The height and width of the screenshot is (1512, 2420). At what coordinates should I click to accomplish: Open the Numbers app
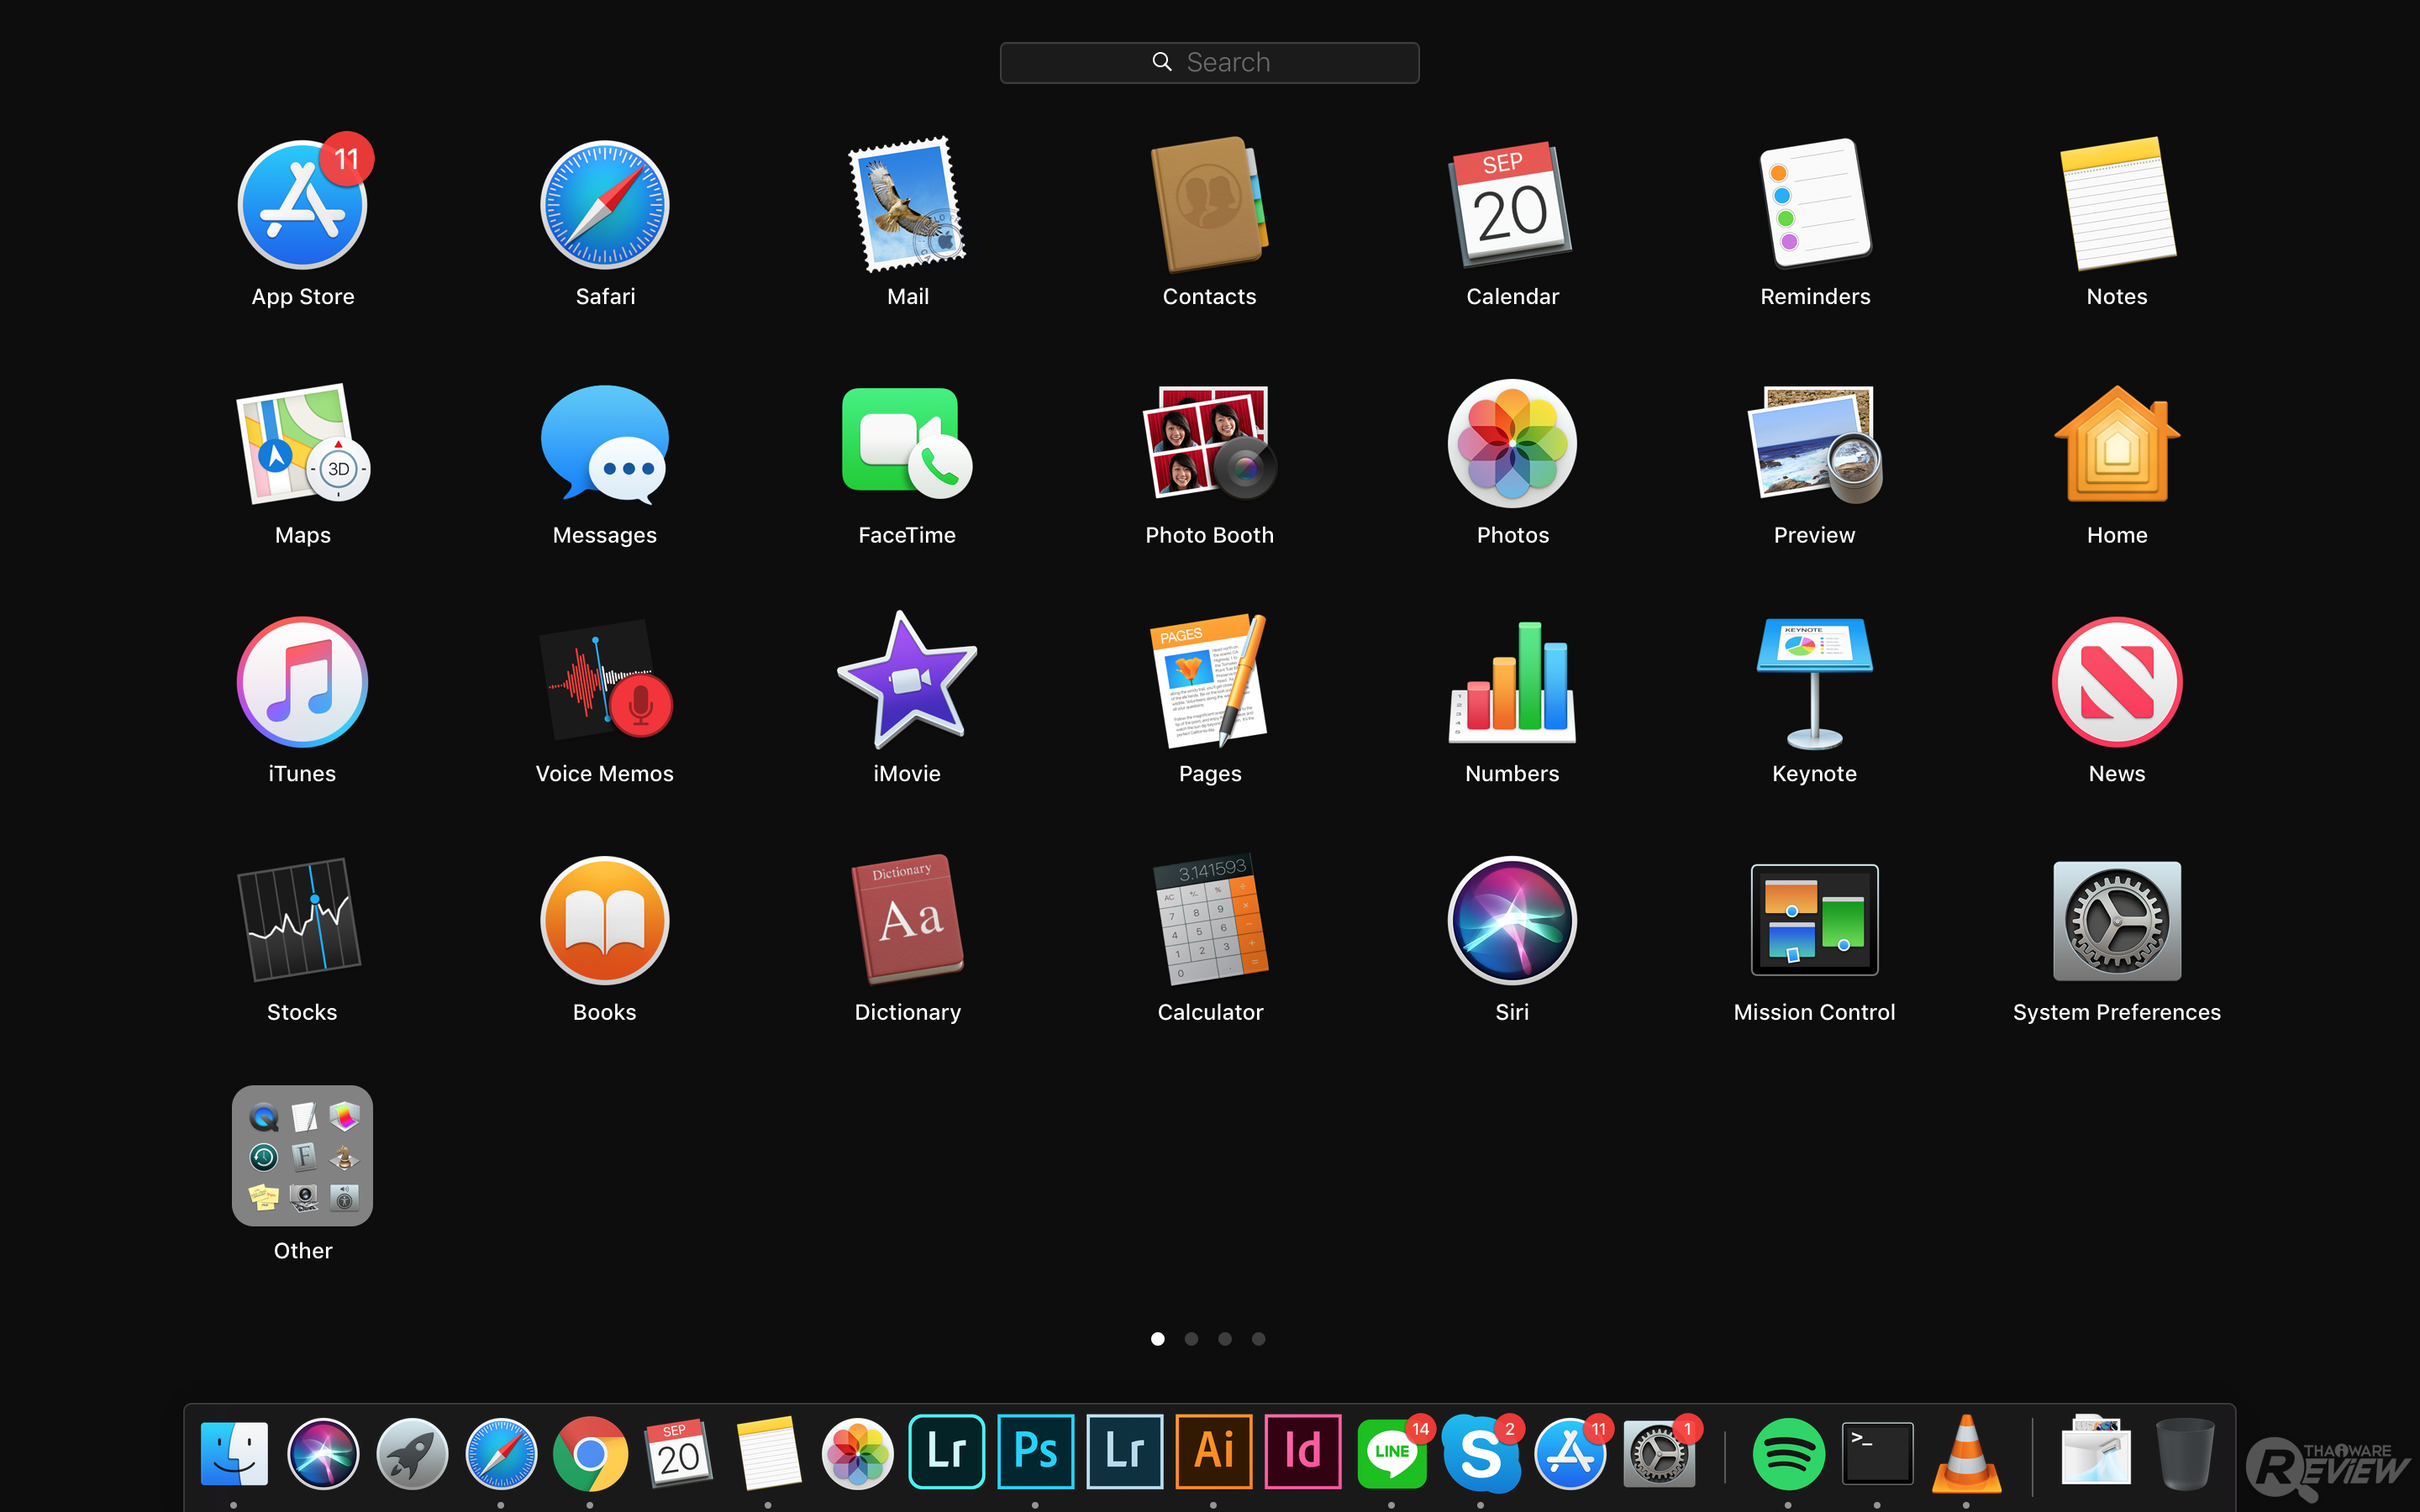[x=1512, y=682]
